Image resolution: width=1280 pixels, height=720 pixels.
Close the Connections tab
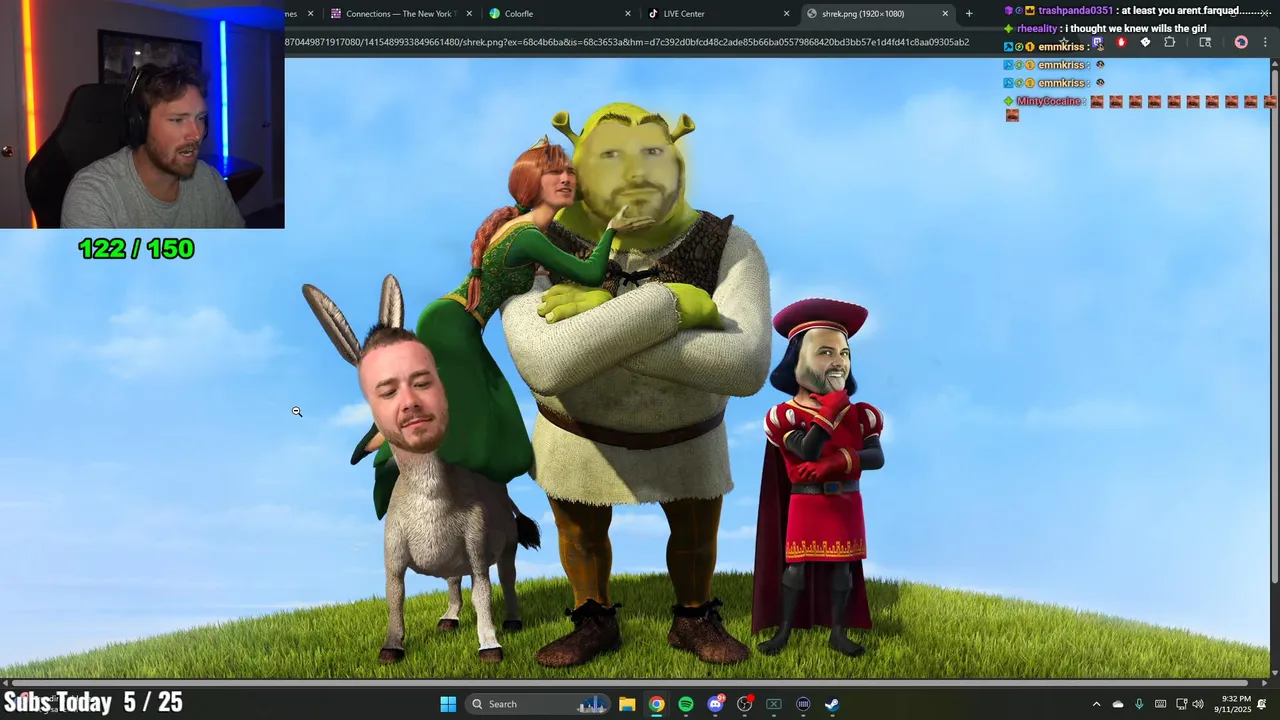(469, 14)
